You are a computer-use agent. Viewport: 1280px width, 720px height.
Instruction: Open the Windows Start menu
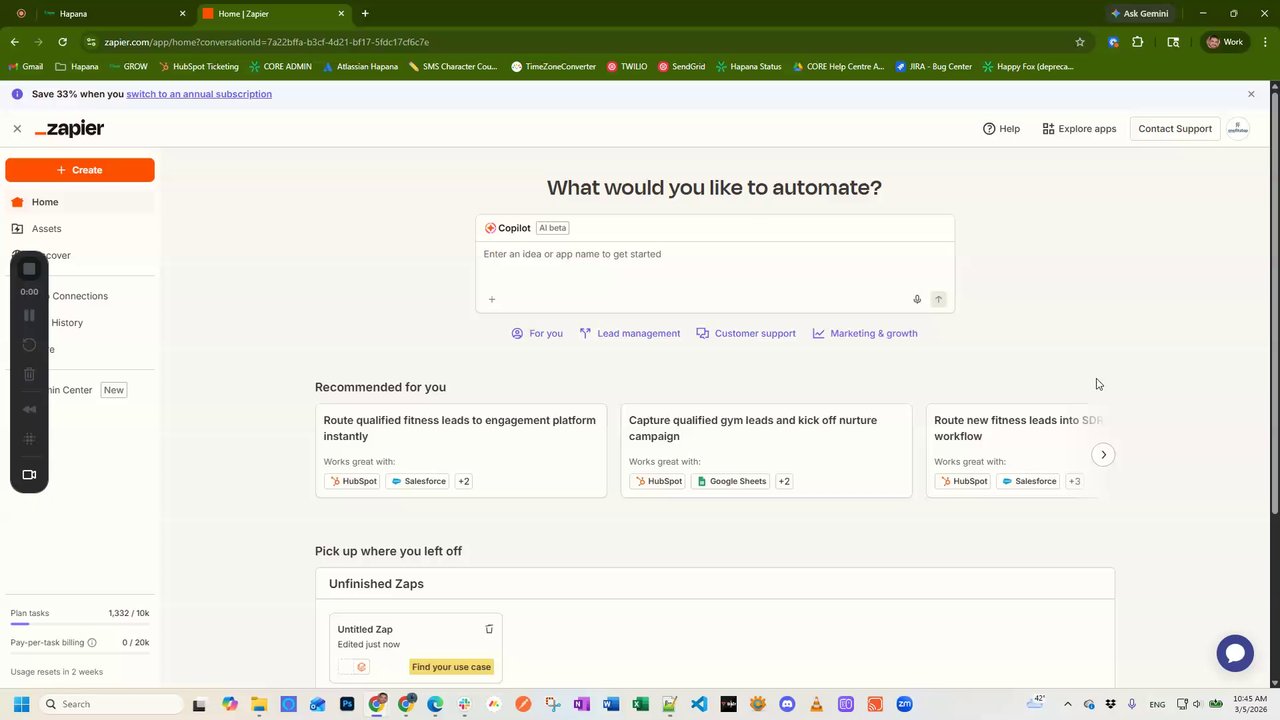(x=21, y=705)
